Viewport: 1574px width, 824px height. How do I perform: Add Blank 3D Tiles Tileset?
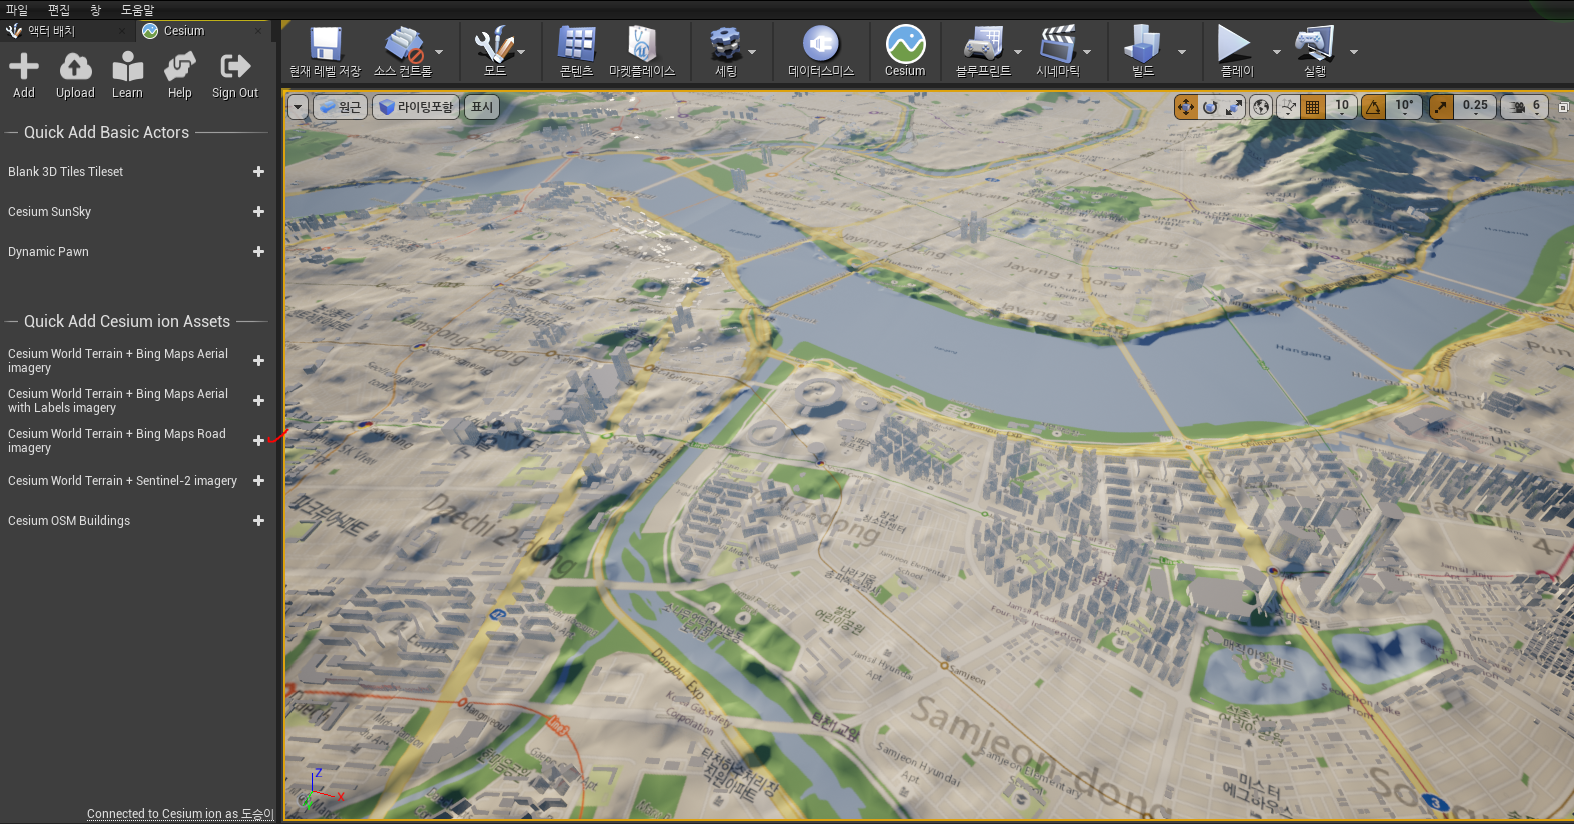258,172
